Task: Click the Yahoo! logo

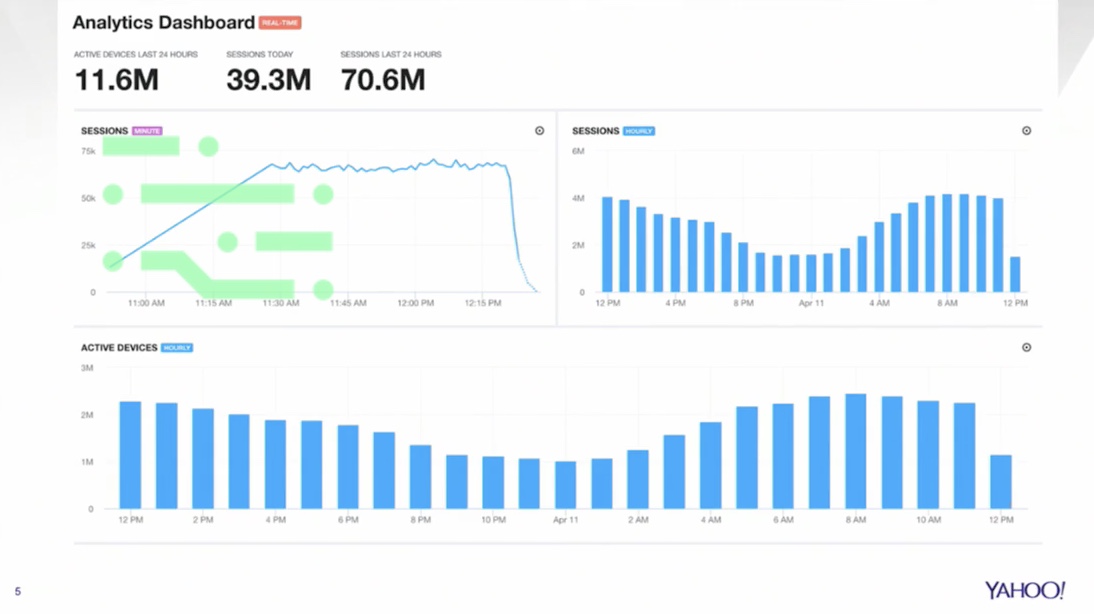Action: [x=1024, y=590]
